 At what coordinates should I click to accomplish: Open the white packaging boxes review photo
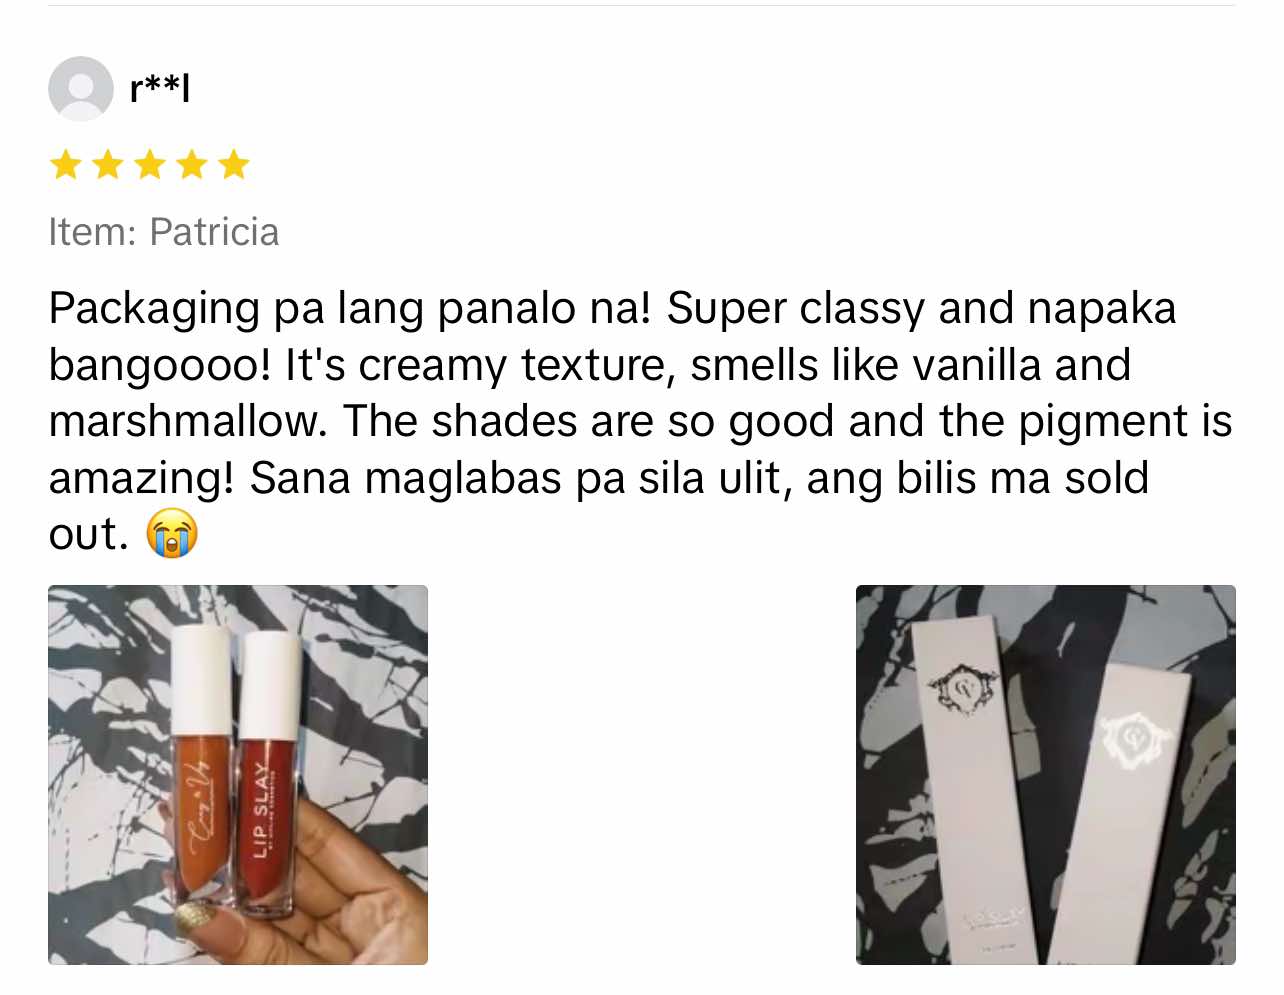click(1046, 775)
